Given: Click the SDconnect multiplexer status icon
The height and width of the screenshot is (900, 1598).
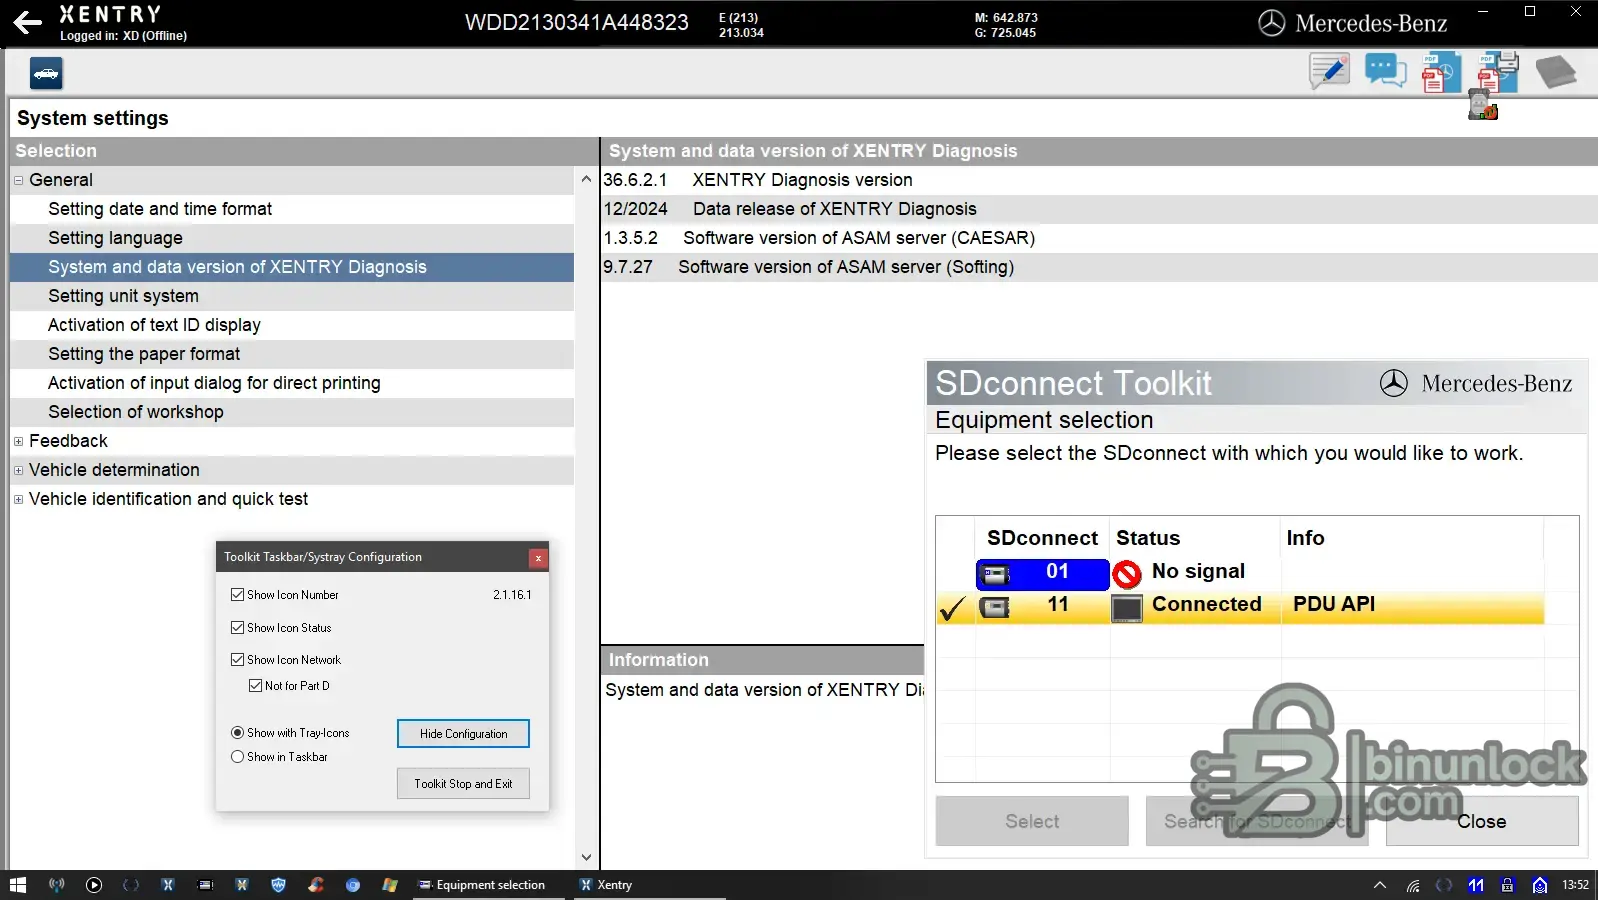Looking at the screenshot, I should coord(1482,105).
